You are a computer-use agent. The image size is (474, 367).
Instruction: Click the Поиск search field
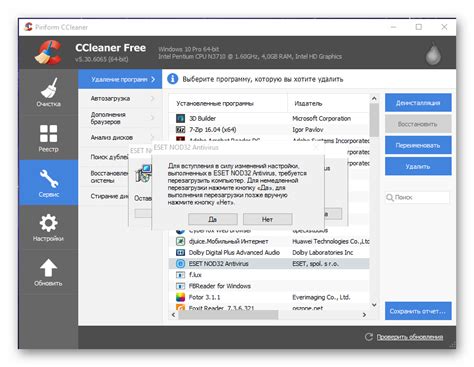coord(417,197)
